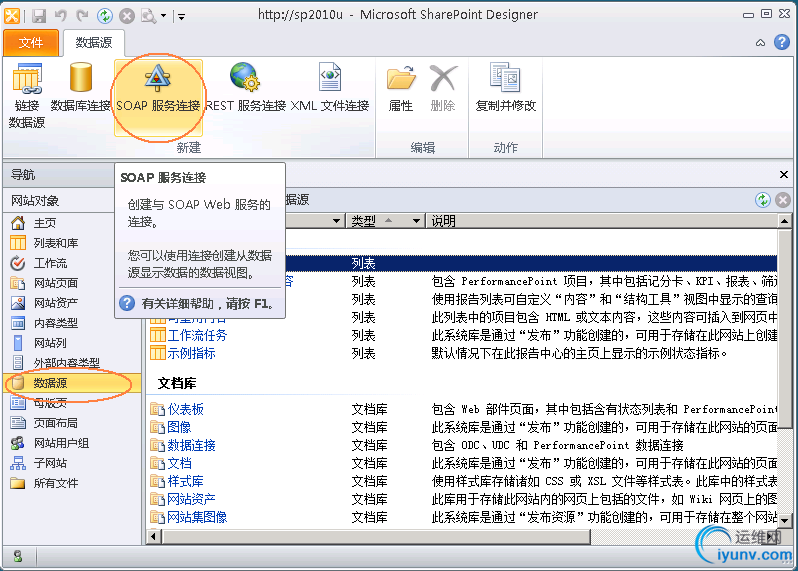The height and width of the screenshot is (571, 798).
Task: Close the data source tab with X
Action: (x=784, y=175)
